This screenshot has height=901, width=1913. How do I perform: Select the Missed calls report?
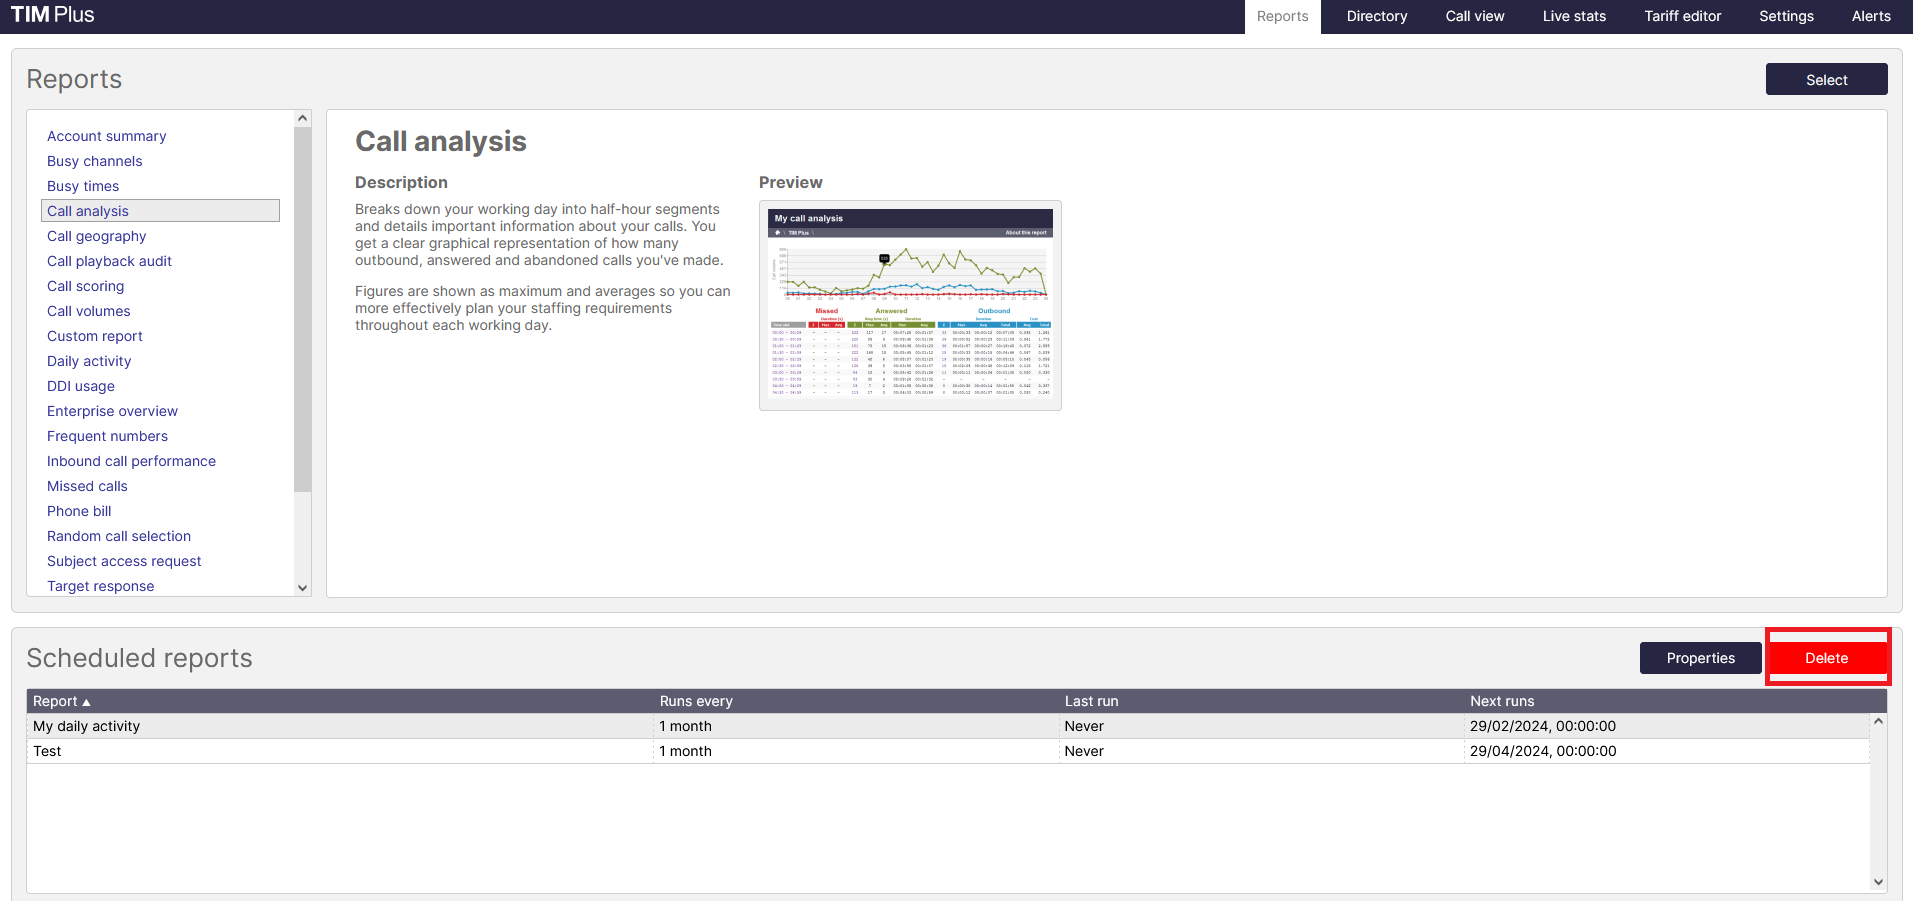pyautogui.click(x=87, y=486)
